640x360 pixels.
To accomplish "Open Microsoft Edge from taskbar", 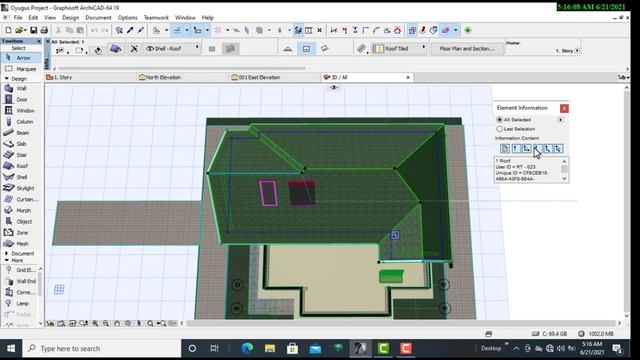I will coord(247,349).
